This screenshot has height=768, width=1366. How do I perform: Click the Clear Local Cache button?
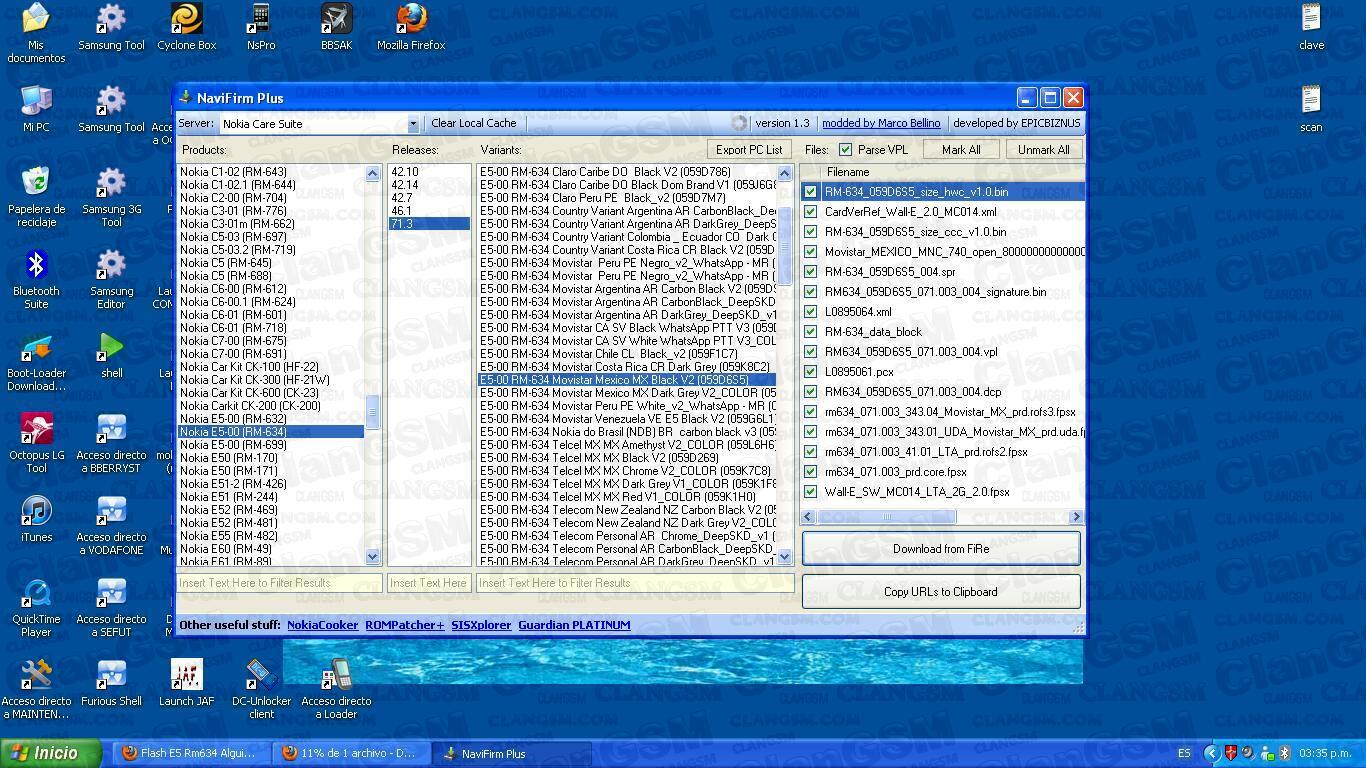tap(474, 123)
